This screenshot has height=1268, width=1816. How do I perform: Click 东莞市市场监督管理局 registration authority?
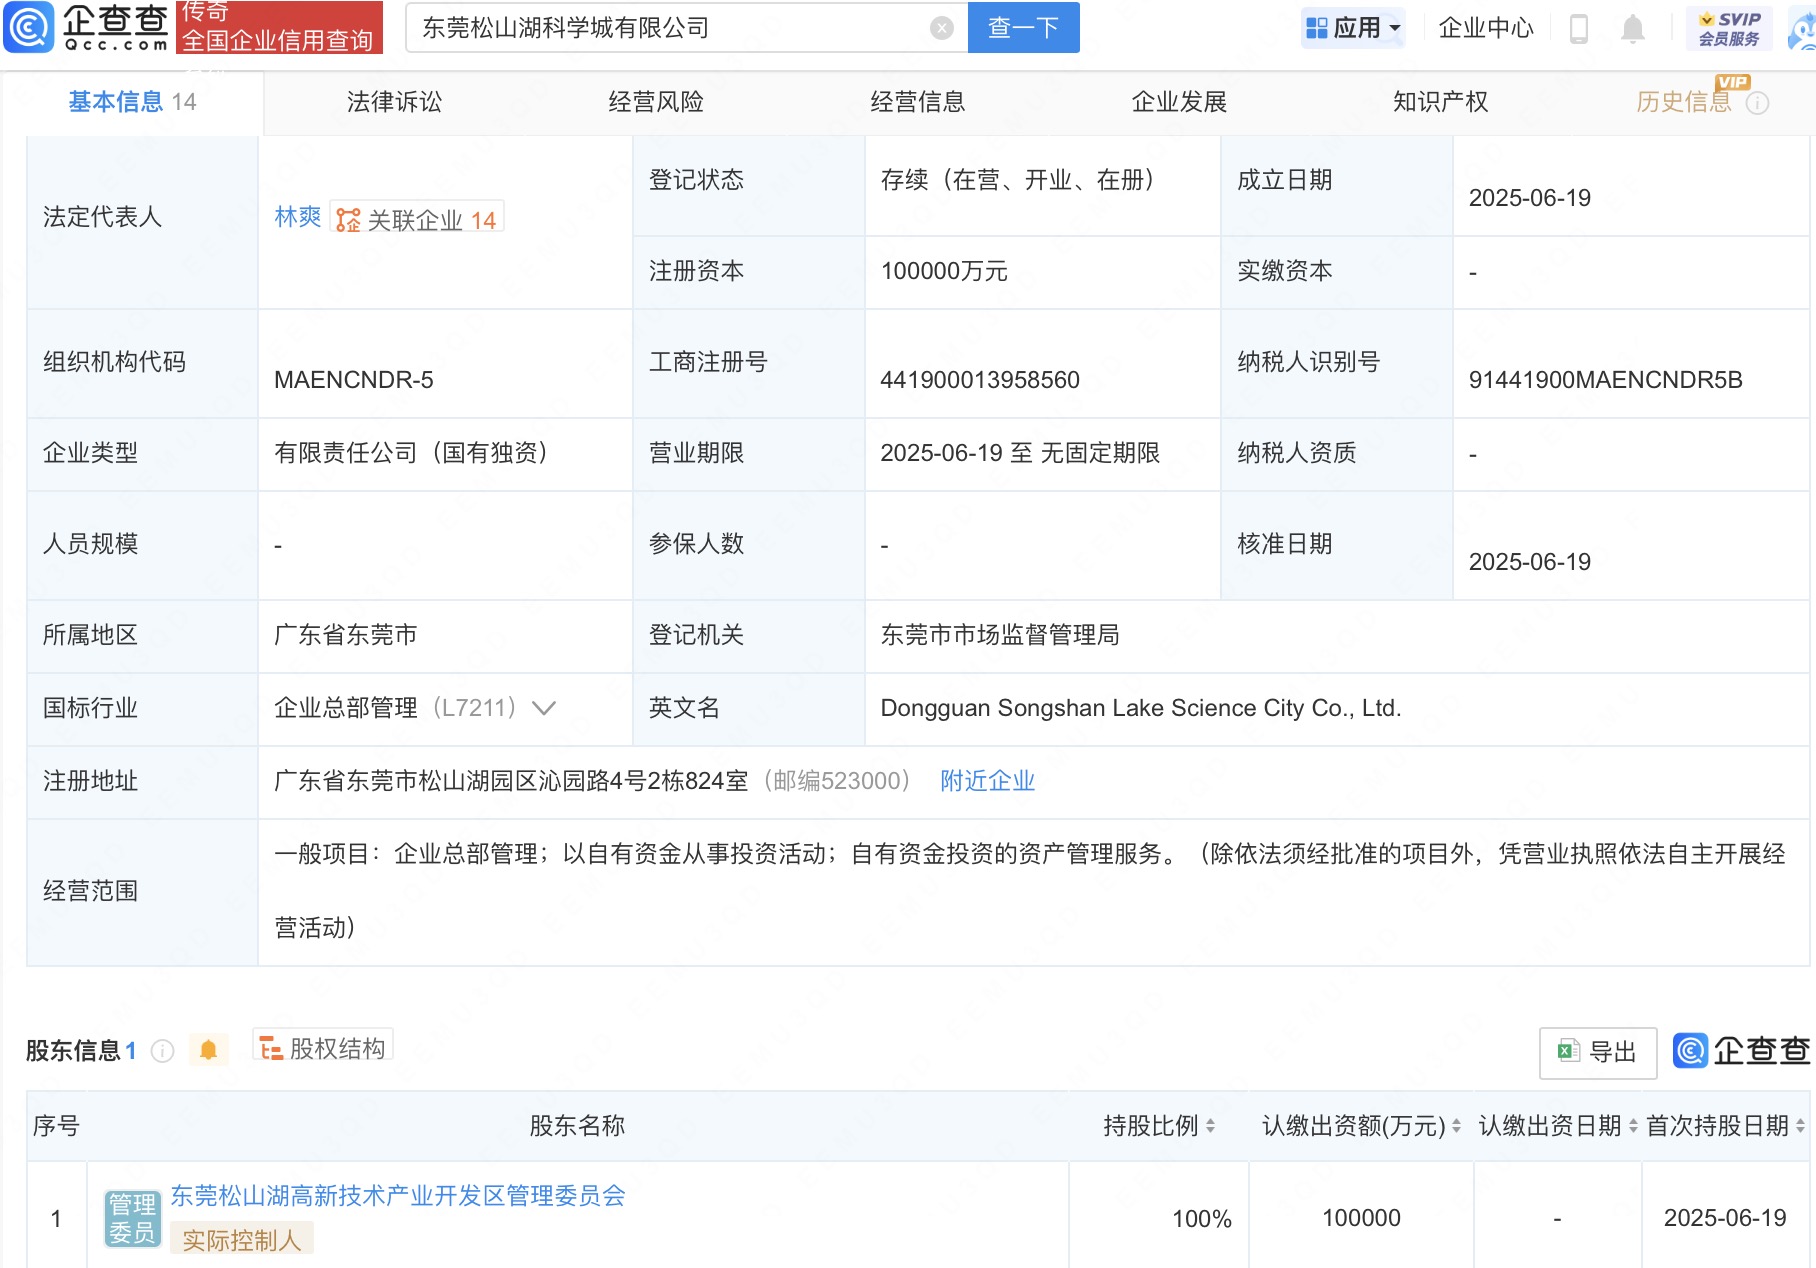coord(1000,635)
